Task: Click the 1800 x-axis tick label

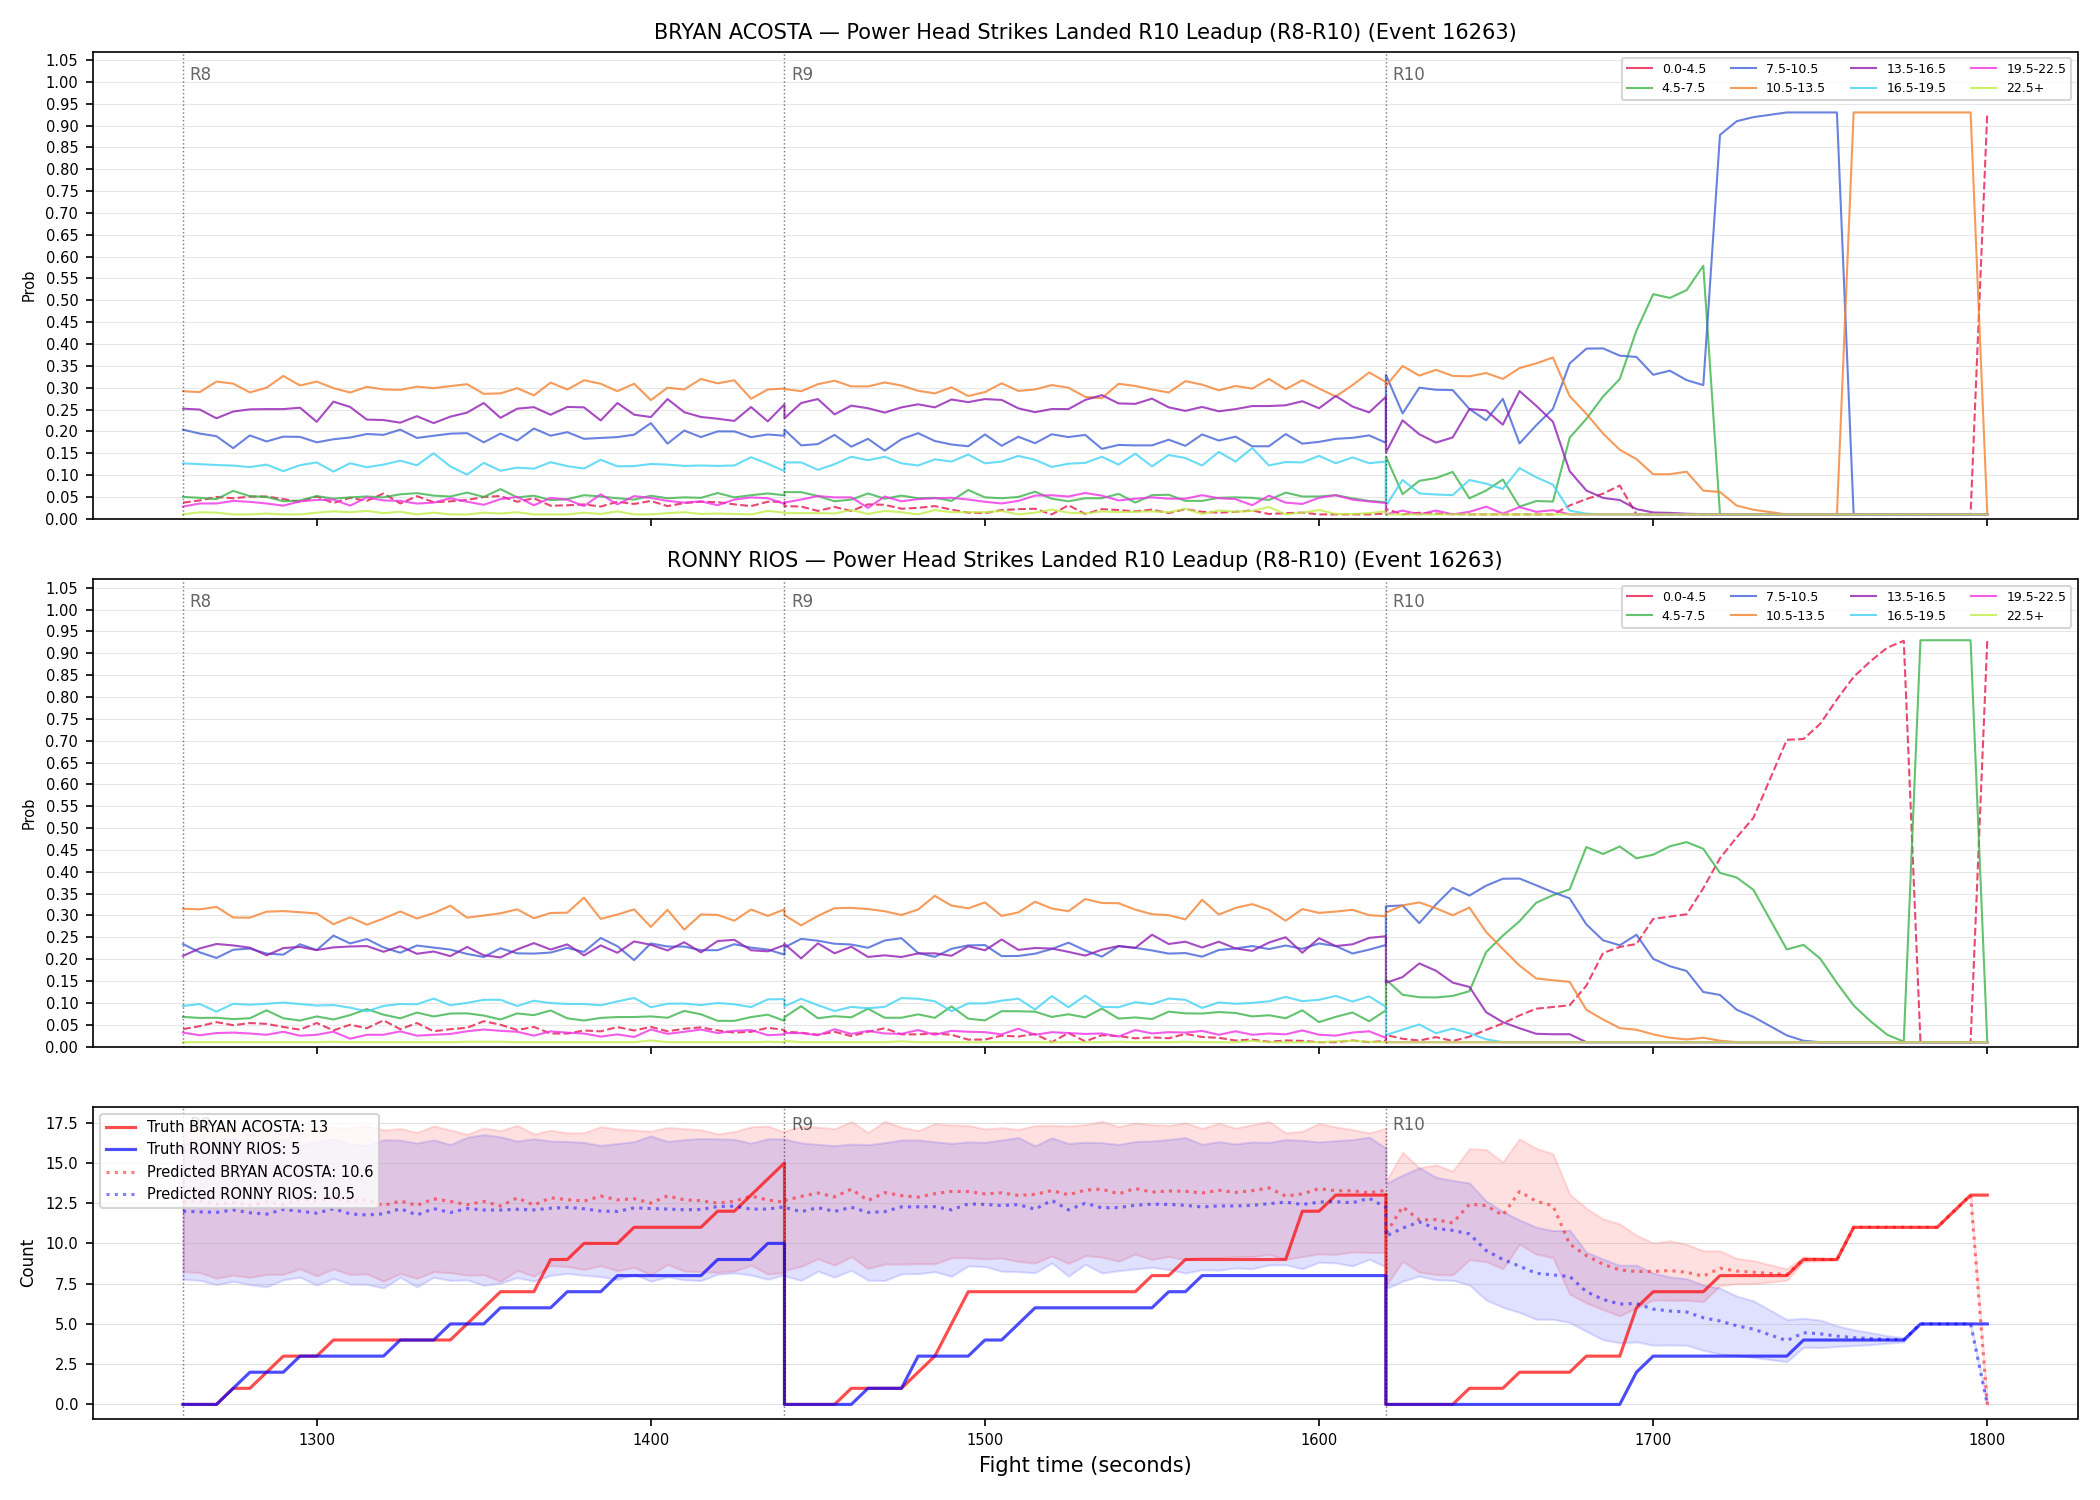Action: (x=1987, y=1439)
